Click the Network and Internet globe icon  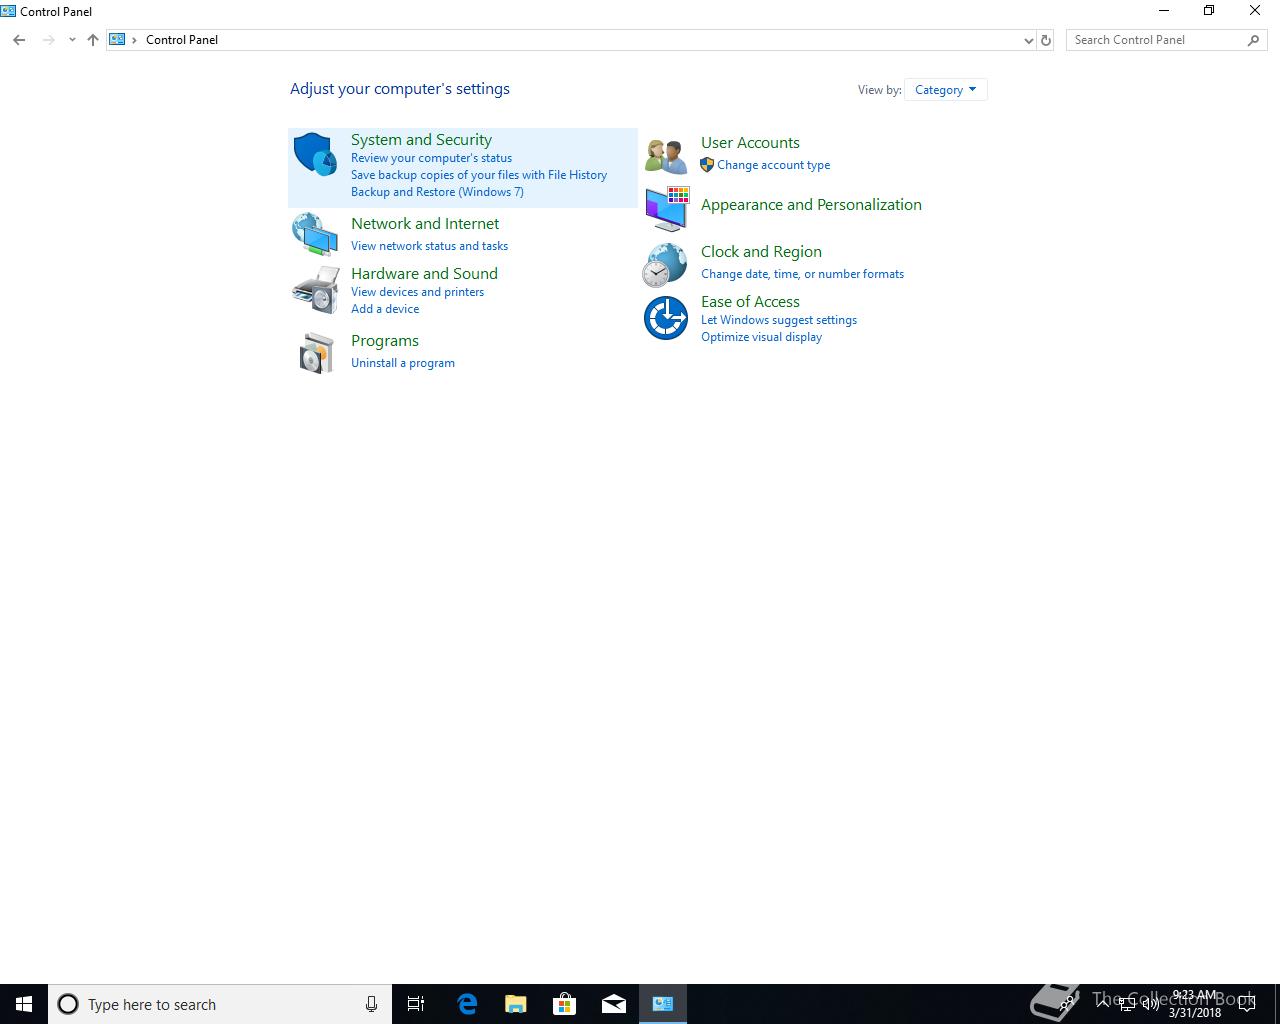coord(315,234)
